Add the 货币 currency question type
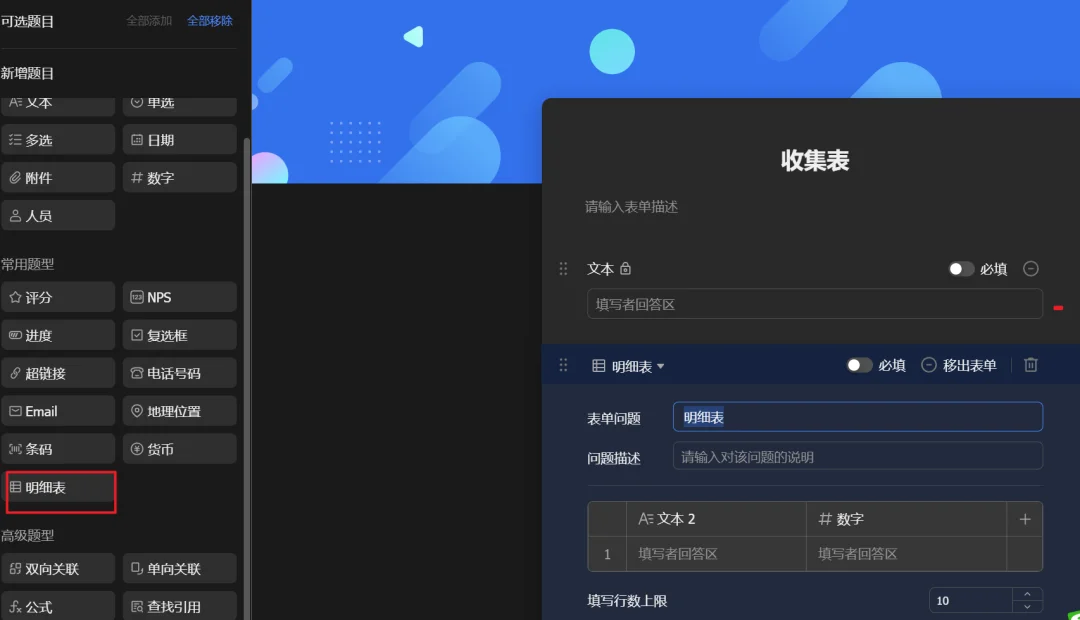The height and width of the screenshot is (620, 1080). point(180,449)
